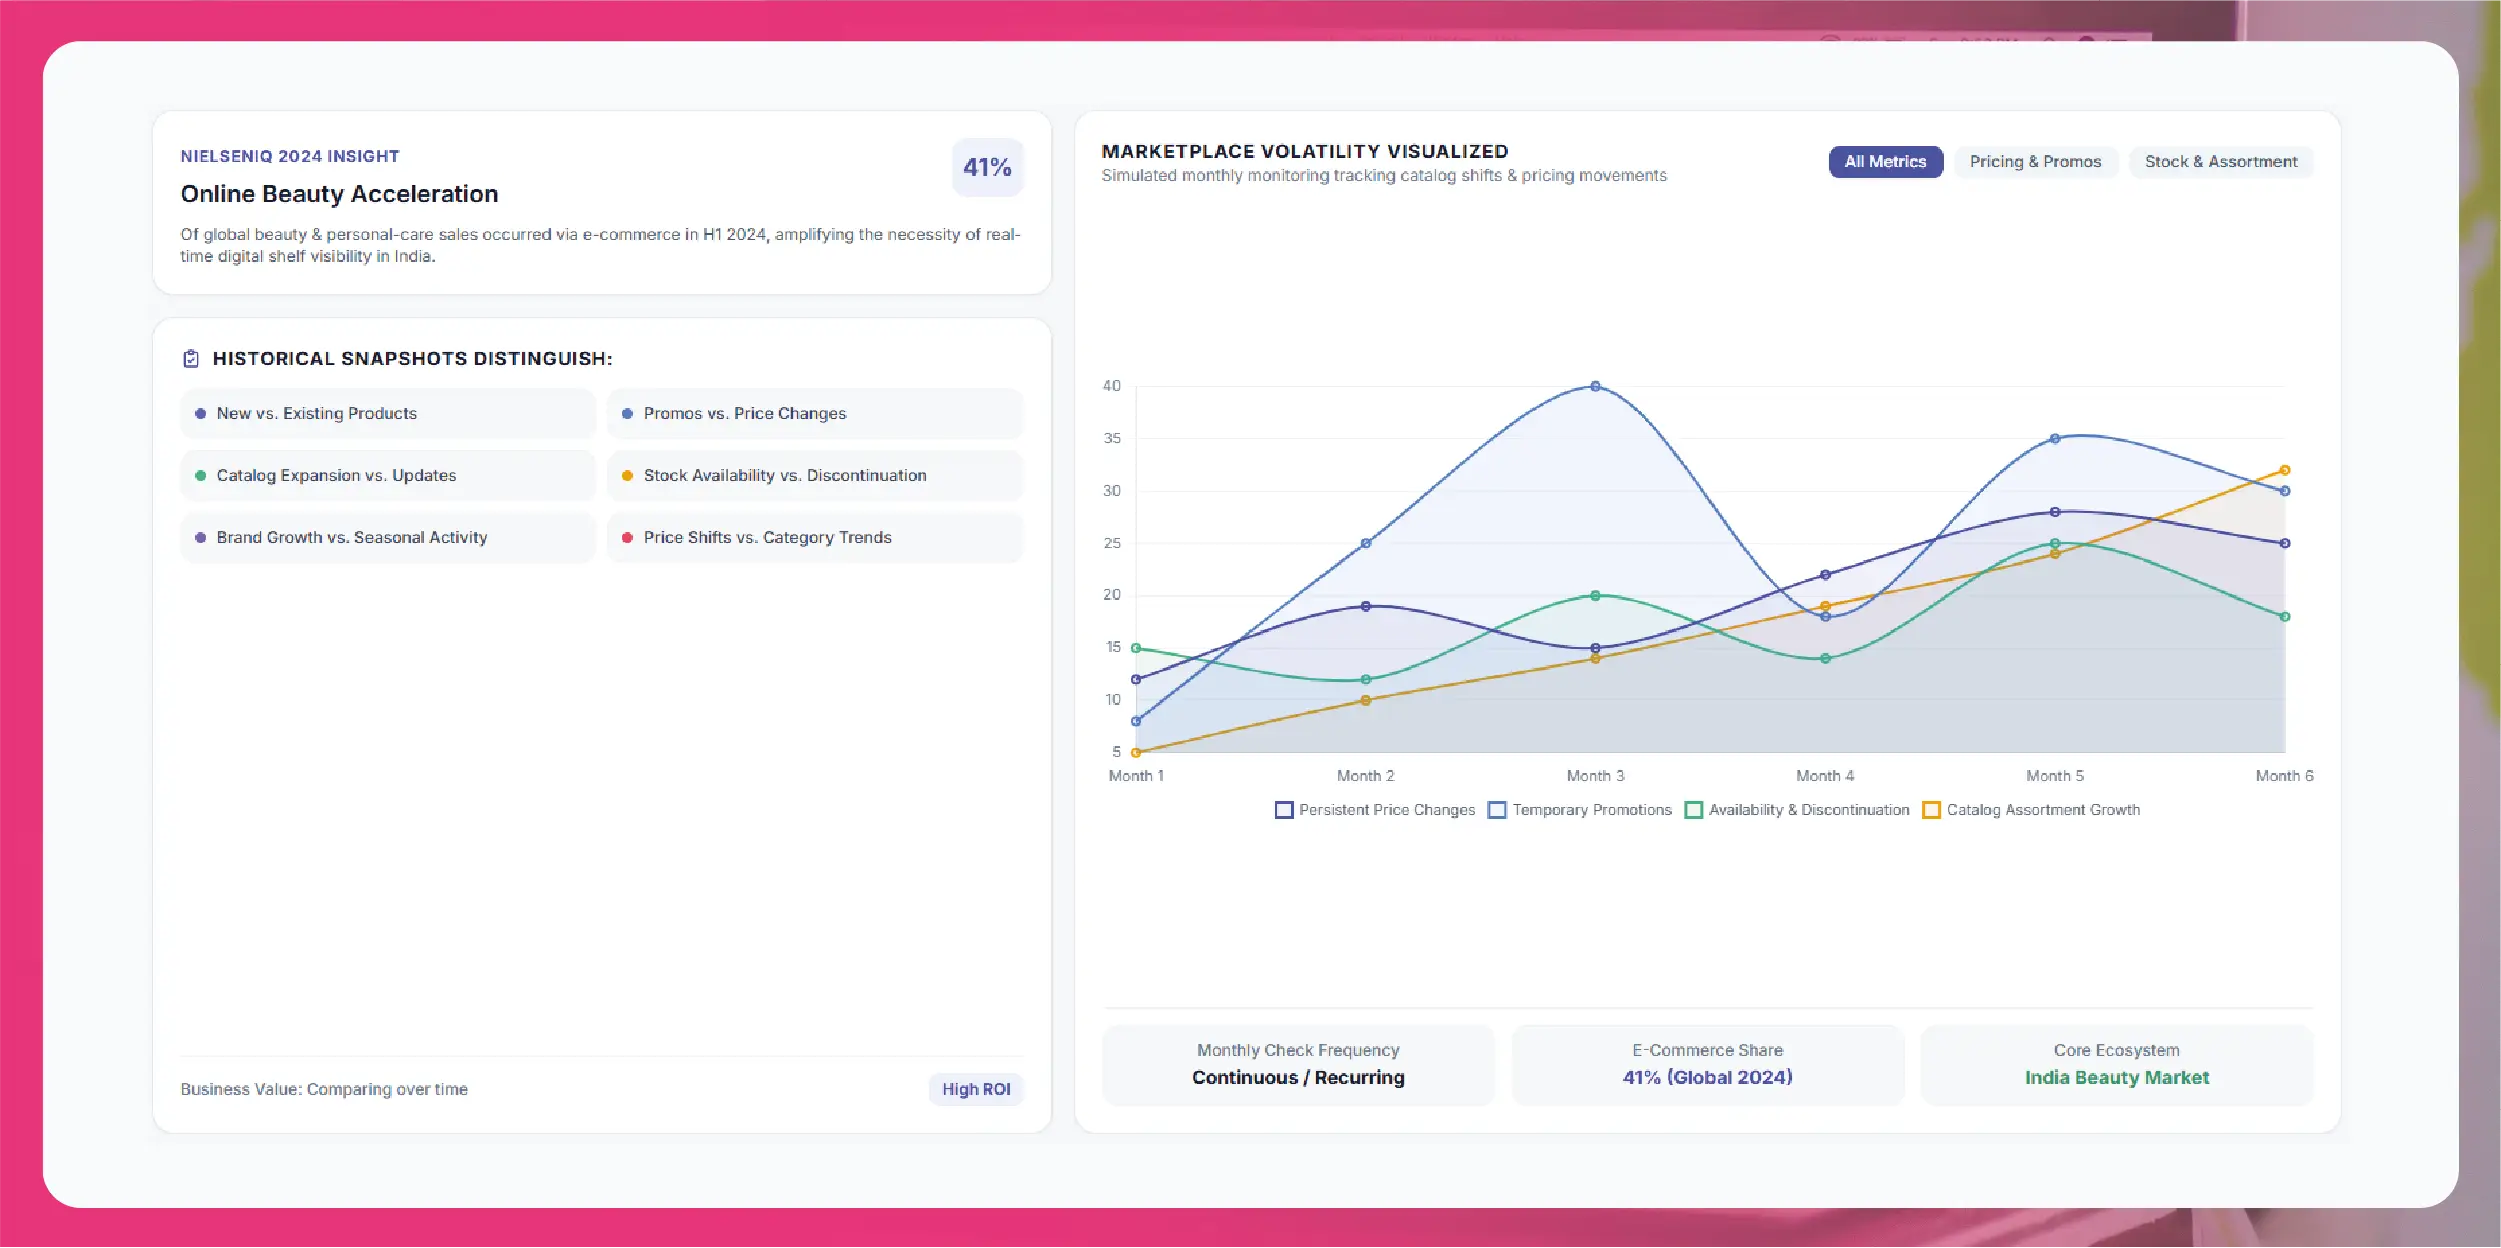Click the Month 4 axis label
This screenshot has height=1248, width=2501.
point(1824,776)
